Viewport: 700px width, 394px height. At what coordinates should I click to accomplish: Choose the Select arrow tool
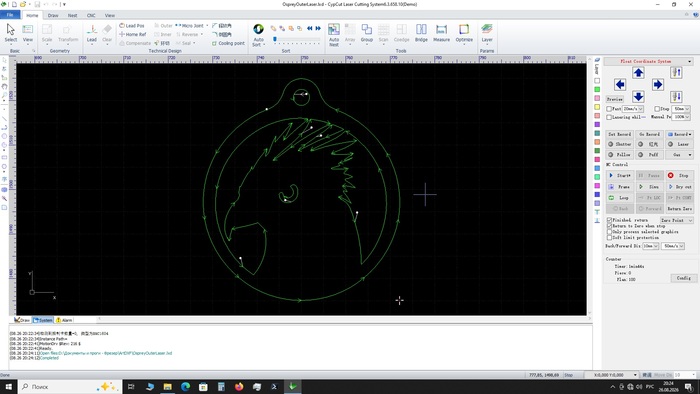click(11, 33)
